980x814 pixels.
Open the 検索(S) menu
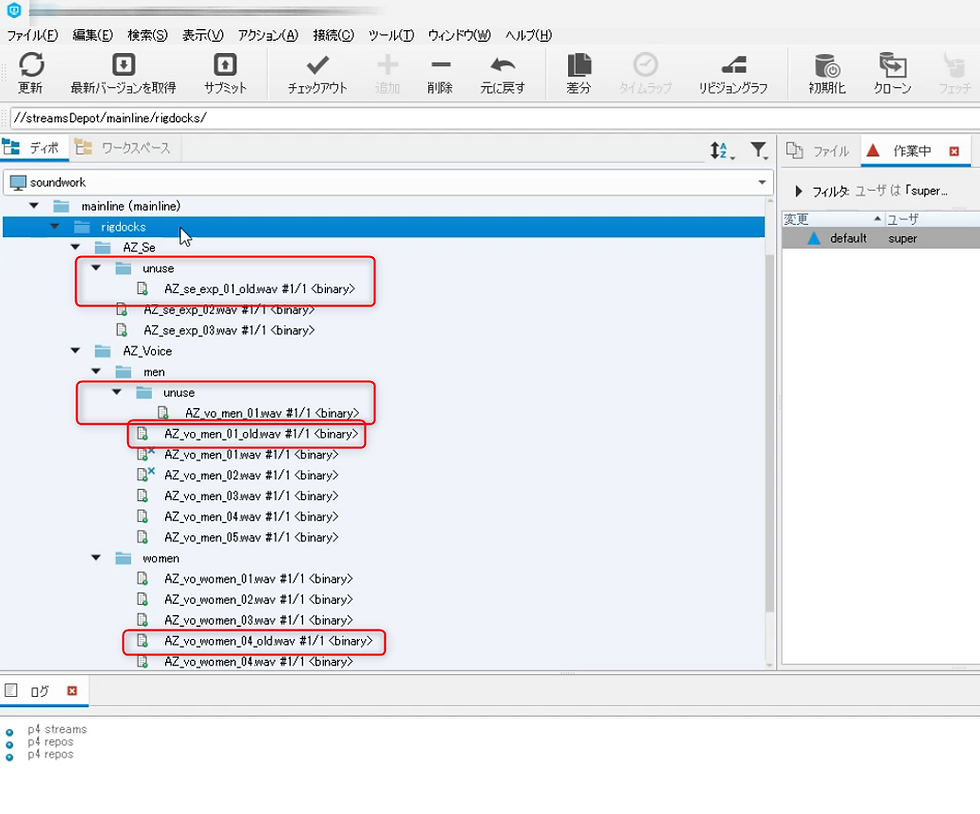tap(148, 35)
